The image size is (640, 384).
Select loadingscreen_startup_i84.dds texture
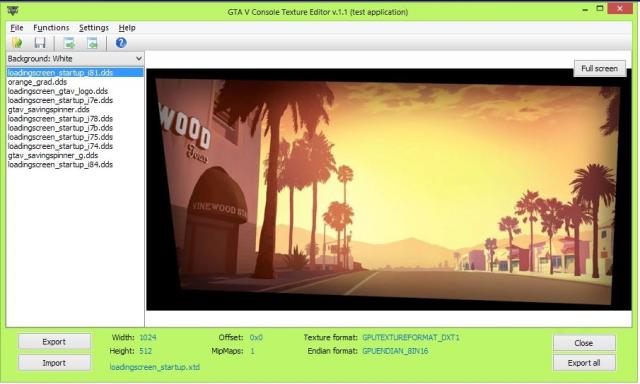pyautogui.click(x=60, y=164)
